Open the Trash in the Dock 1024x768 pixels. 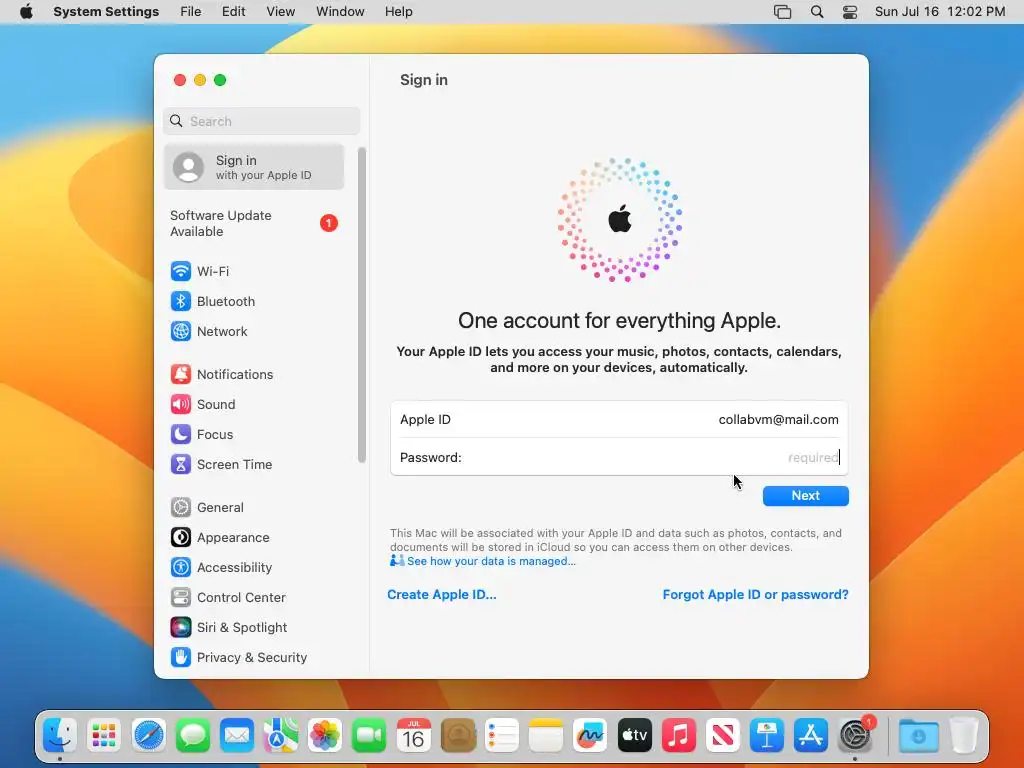(x=964, y=736)
